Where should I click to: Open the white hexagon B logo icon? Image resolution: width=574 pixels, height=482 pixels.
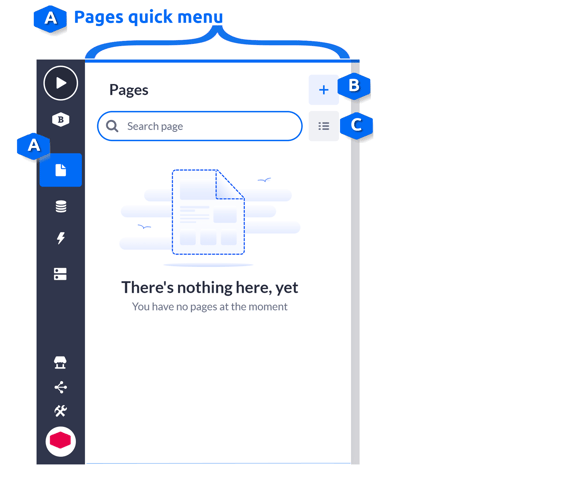[x=61, y=120]
